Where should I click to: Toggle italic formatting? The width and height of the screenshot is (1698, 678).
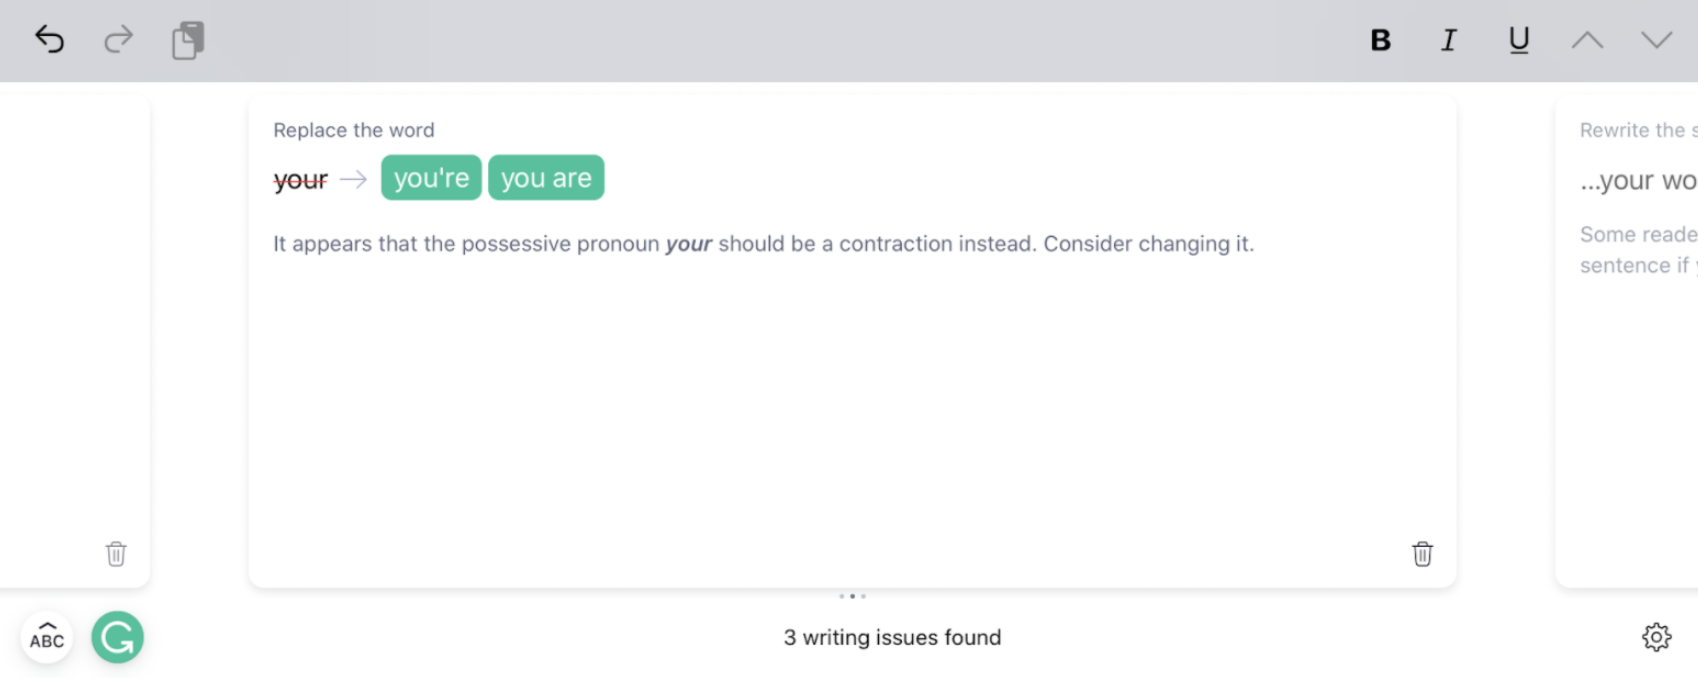1448,40
